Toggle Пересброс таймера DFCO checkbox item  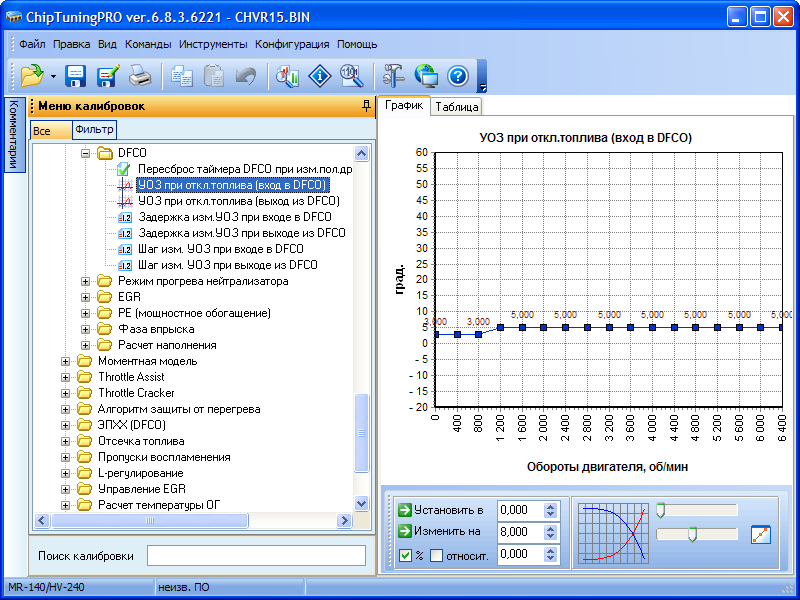pyautogui.click(x=125, y=169)
